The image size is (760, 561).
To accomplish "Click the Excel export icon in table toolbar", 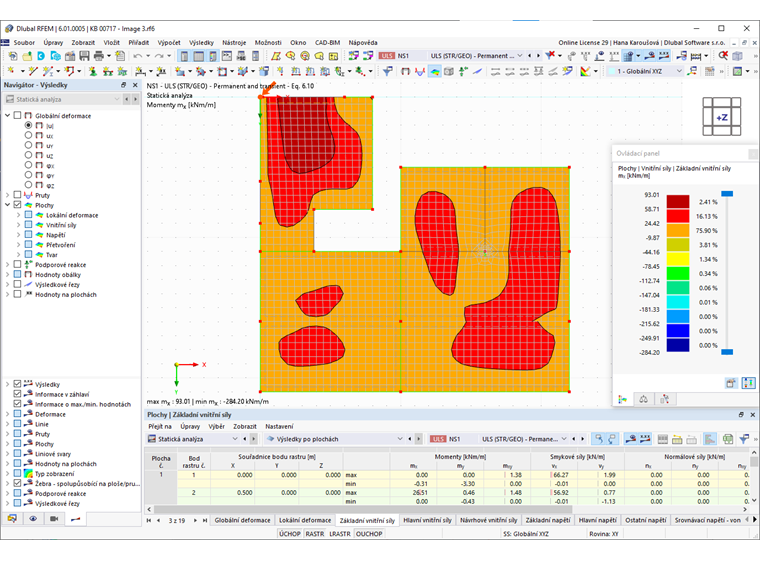I will coord(728,439).
